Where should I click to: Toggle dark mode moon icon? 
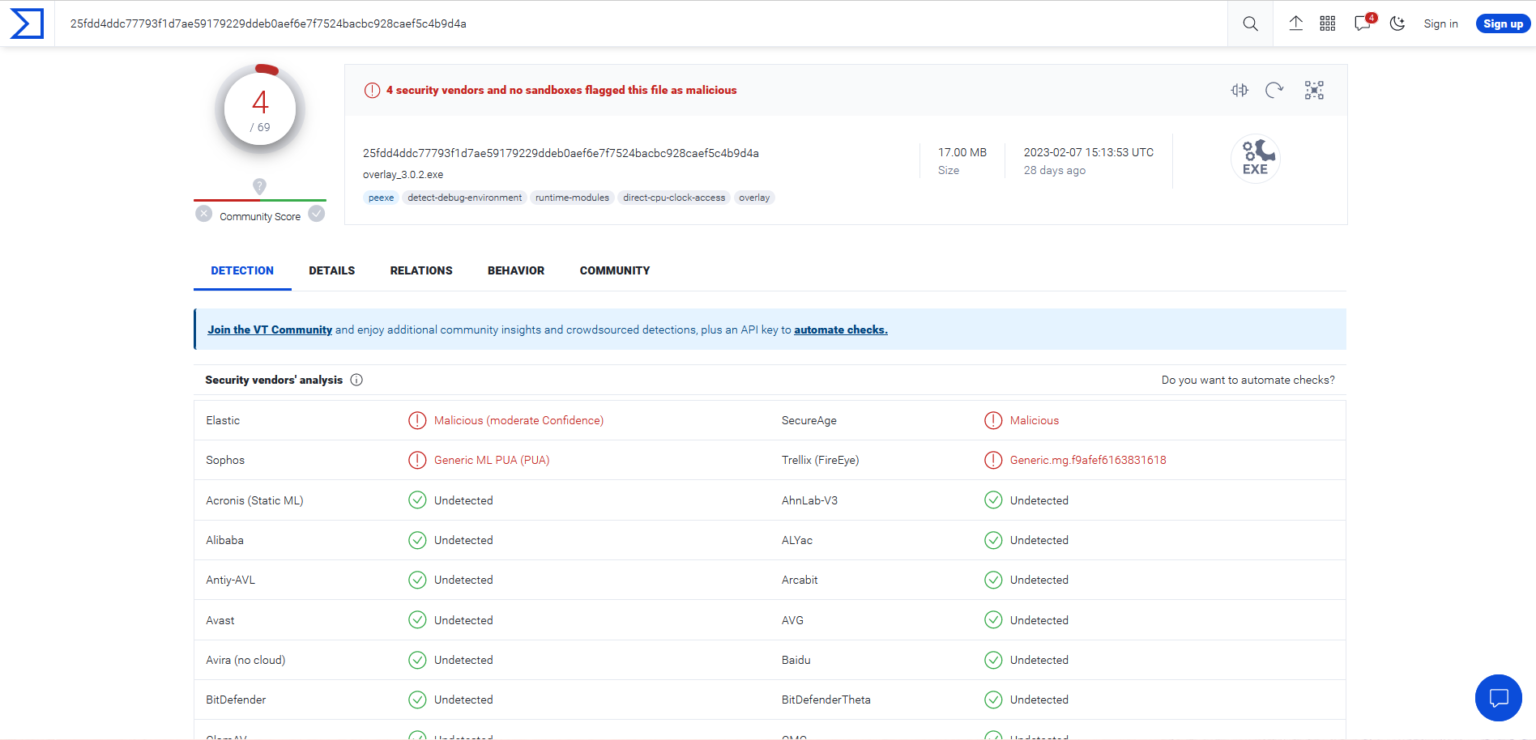pyautogui.click(x=1397, y=24)
